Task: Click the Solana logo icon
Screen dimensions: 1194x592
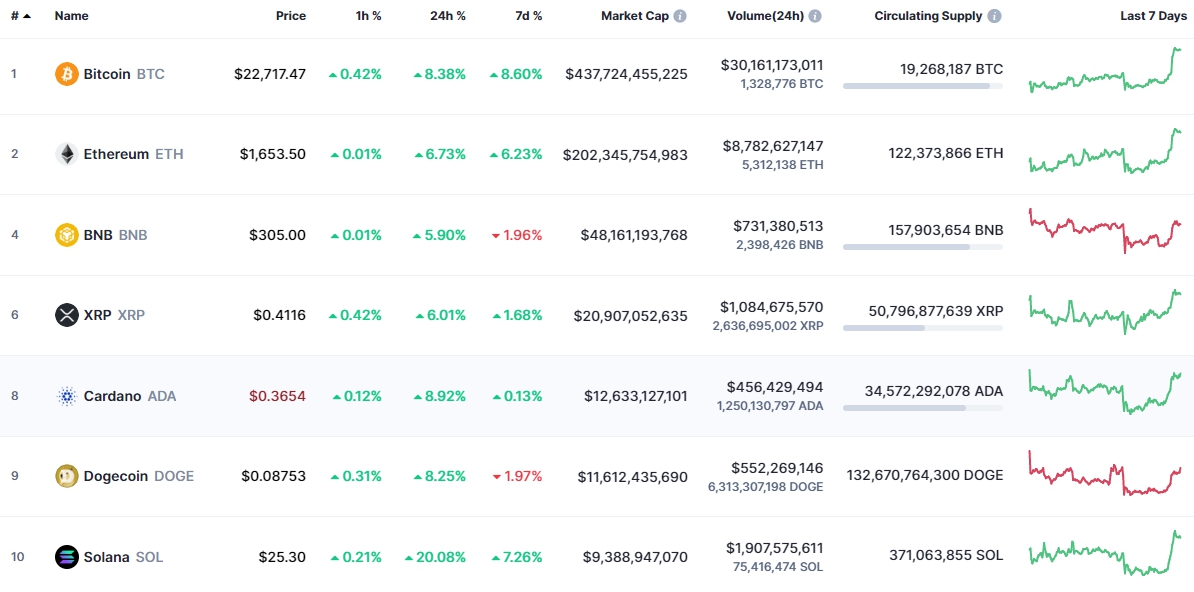Action: click(x=67, y=557)
